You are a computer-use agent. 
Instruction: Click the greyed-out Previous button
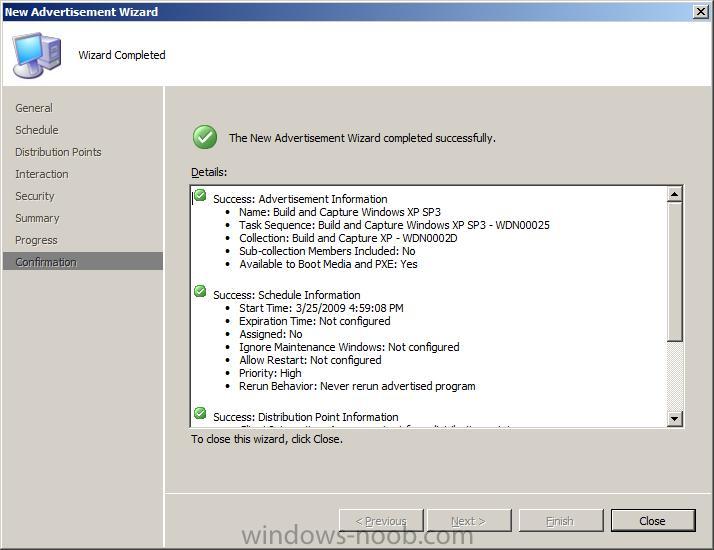tap(381, 520)
